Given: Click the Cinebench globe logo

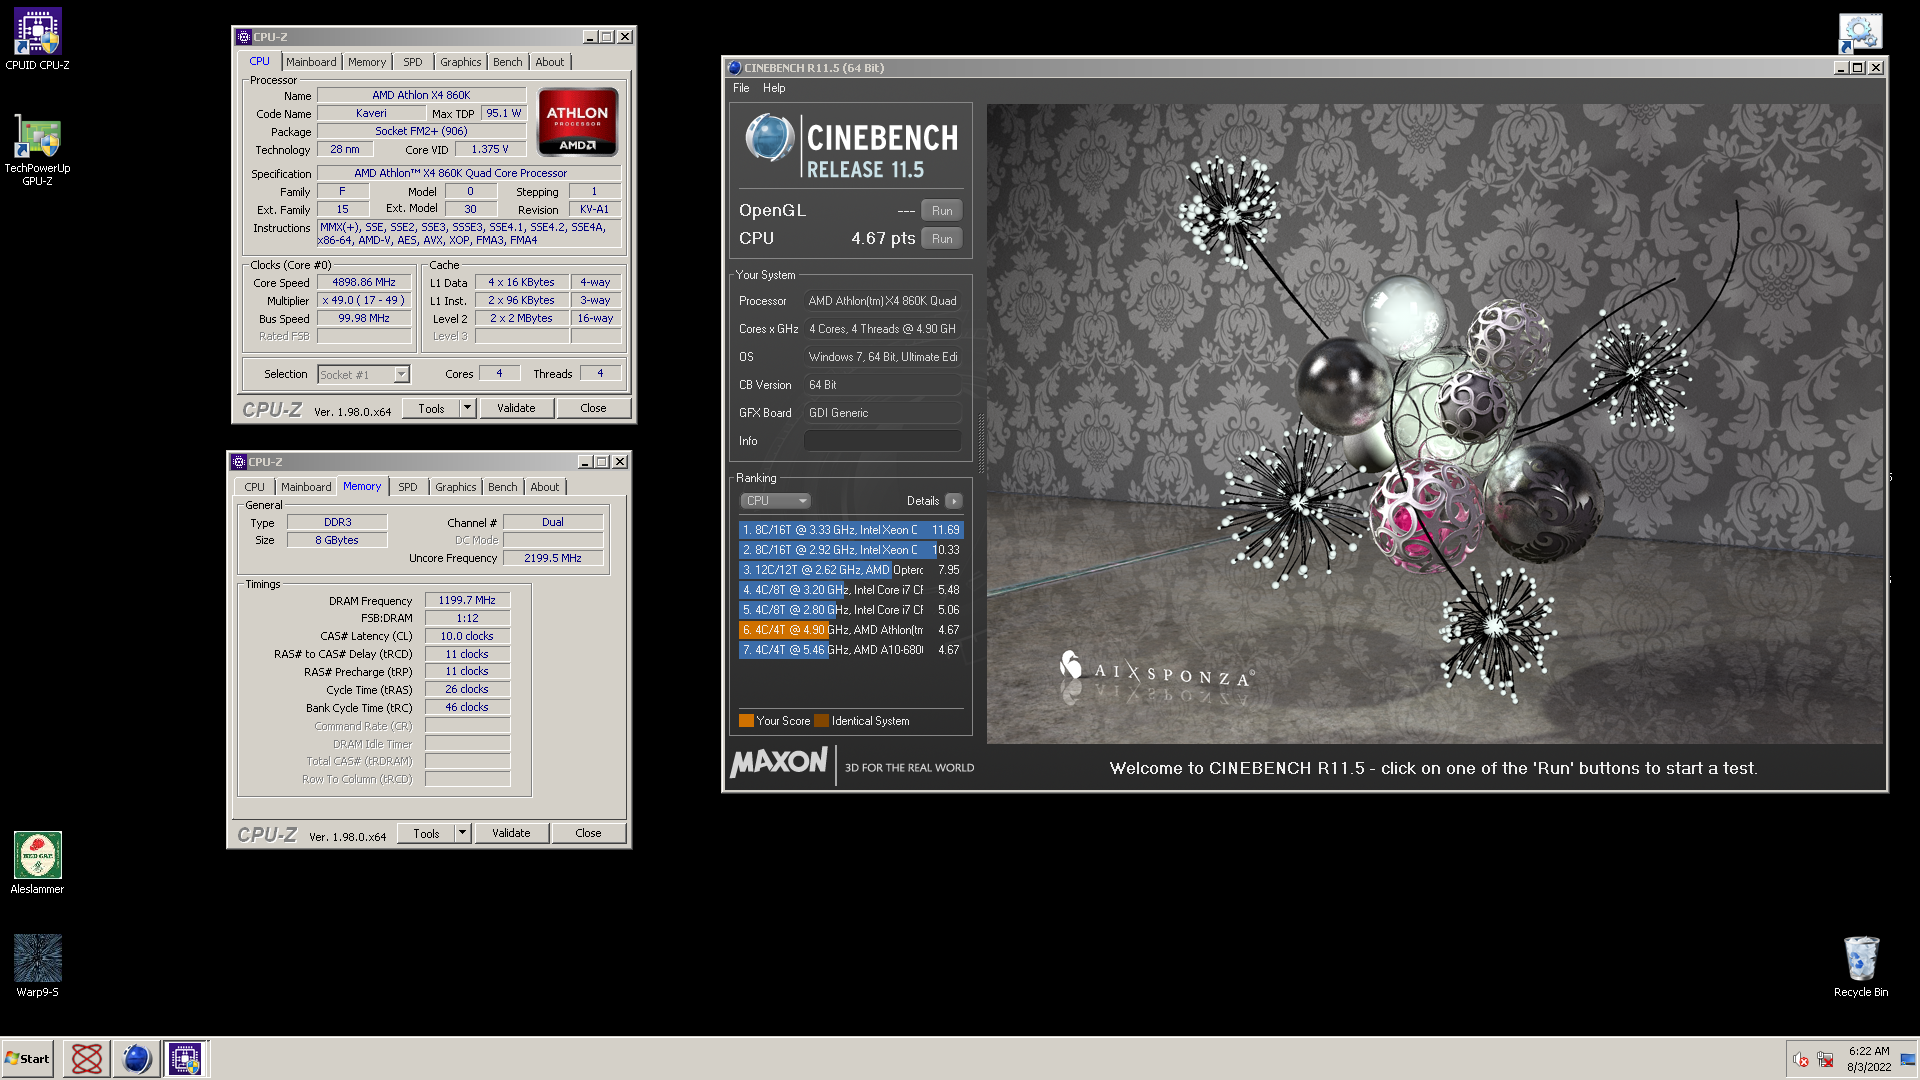Looking at the screenshot, I should 769,138.
